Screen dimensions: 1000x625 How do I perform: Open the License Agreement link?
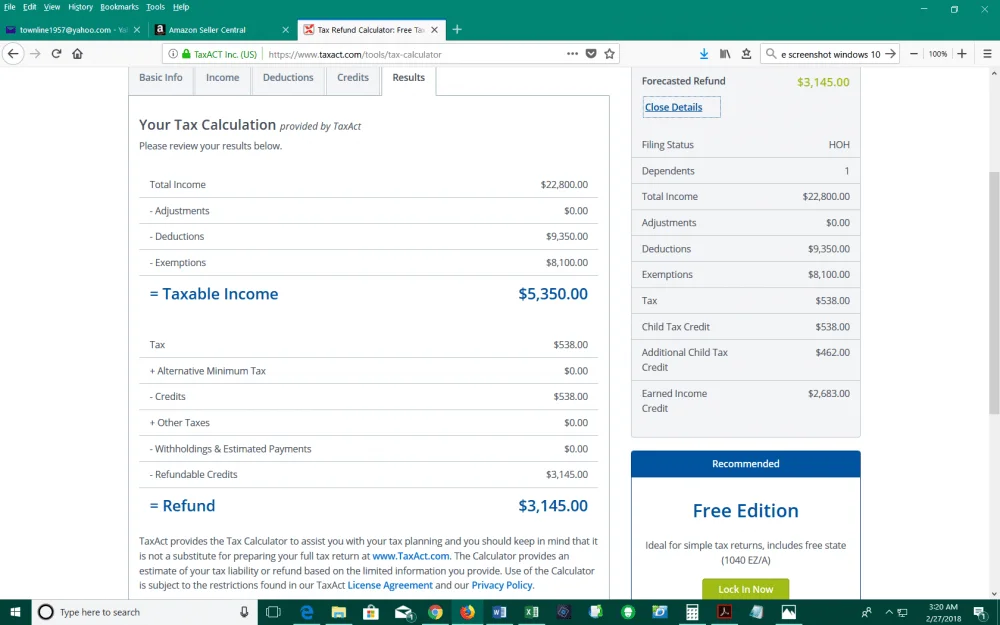coord(390,585)
